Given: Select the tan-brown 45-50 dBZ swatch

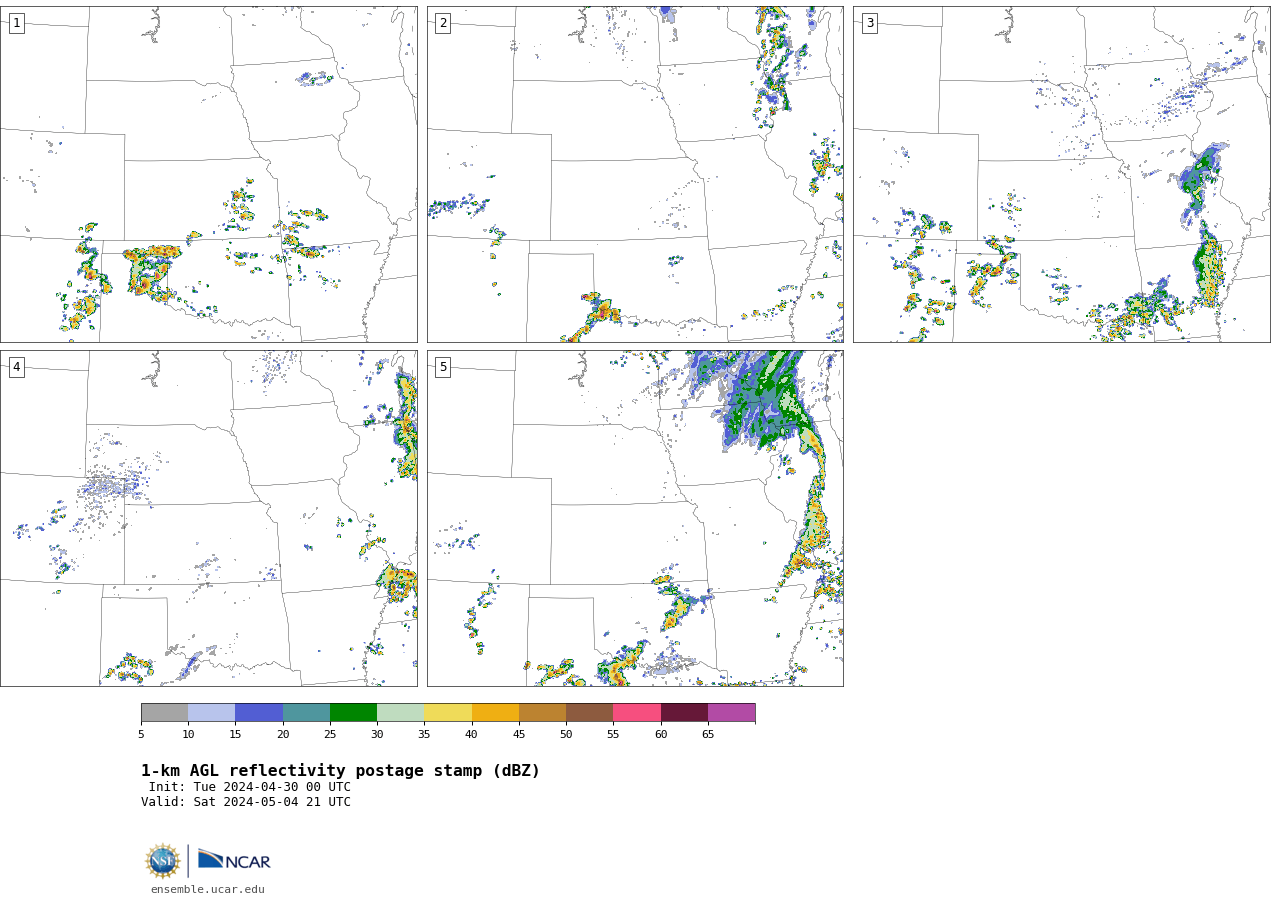Looking at the screenshot, I should coord(542,712).
